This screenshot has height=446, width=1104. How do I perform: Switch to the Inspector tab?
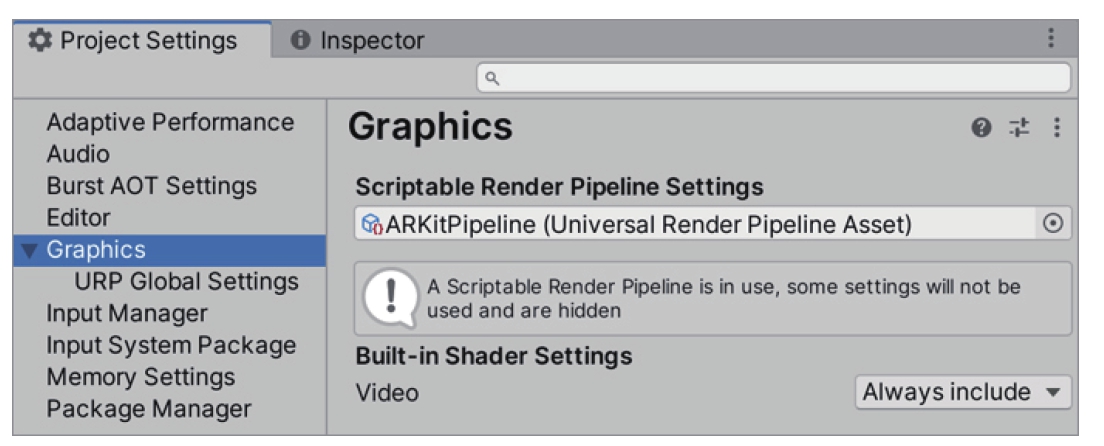click(358, 40)
